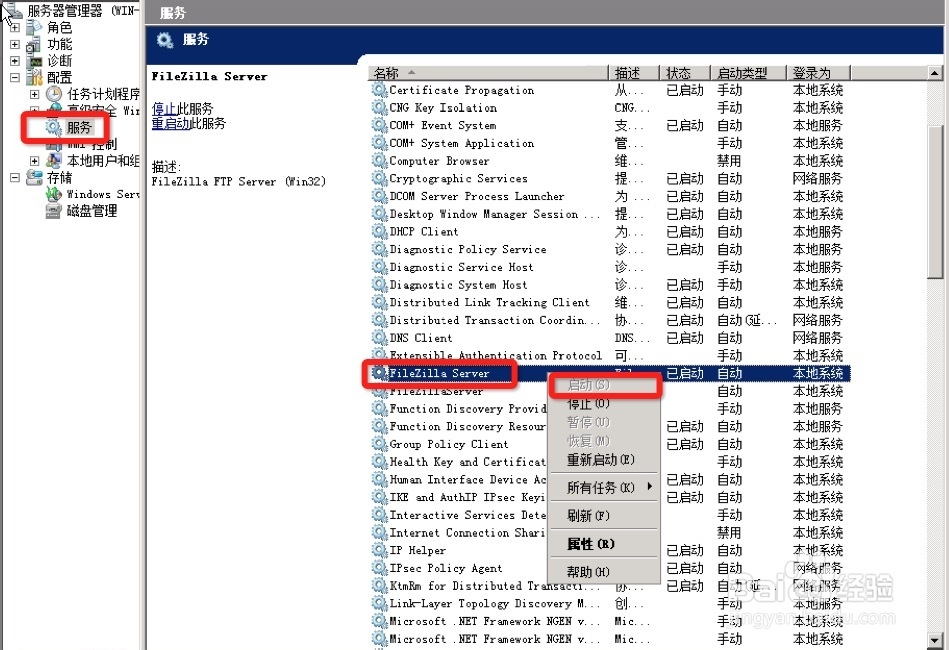
Task: Collapse the 存储 tree node
Action: (14, 178)
